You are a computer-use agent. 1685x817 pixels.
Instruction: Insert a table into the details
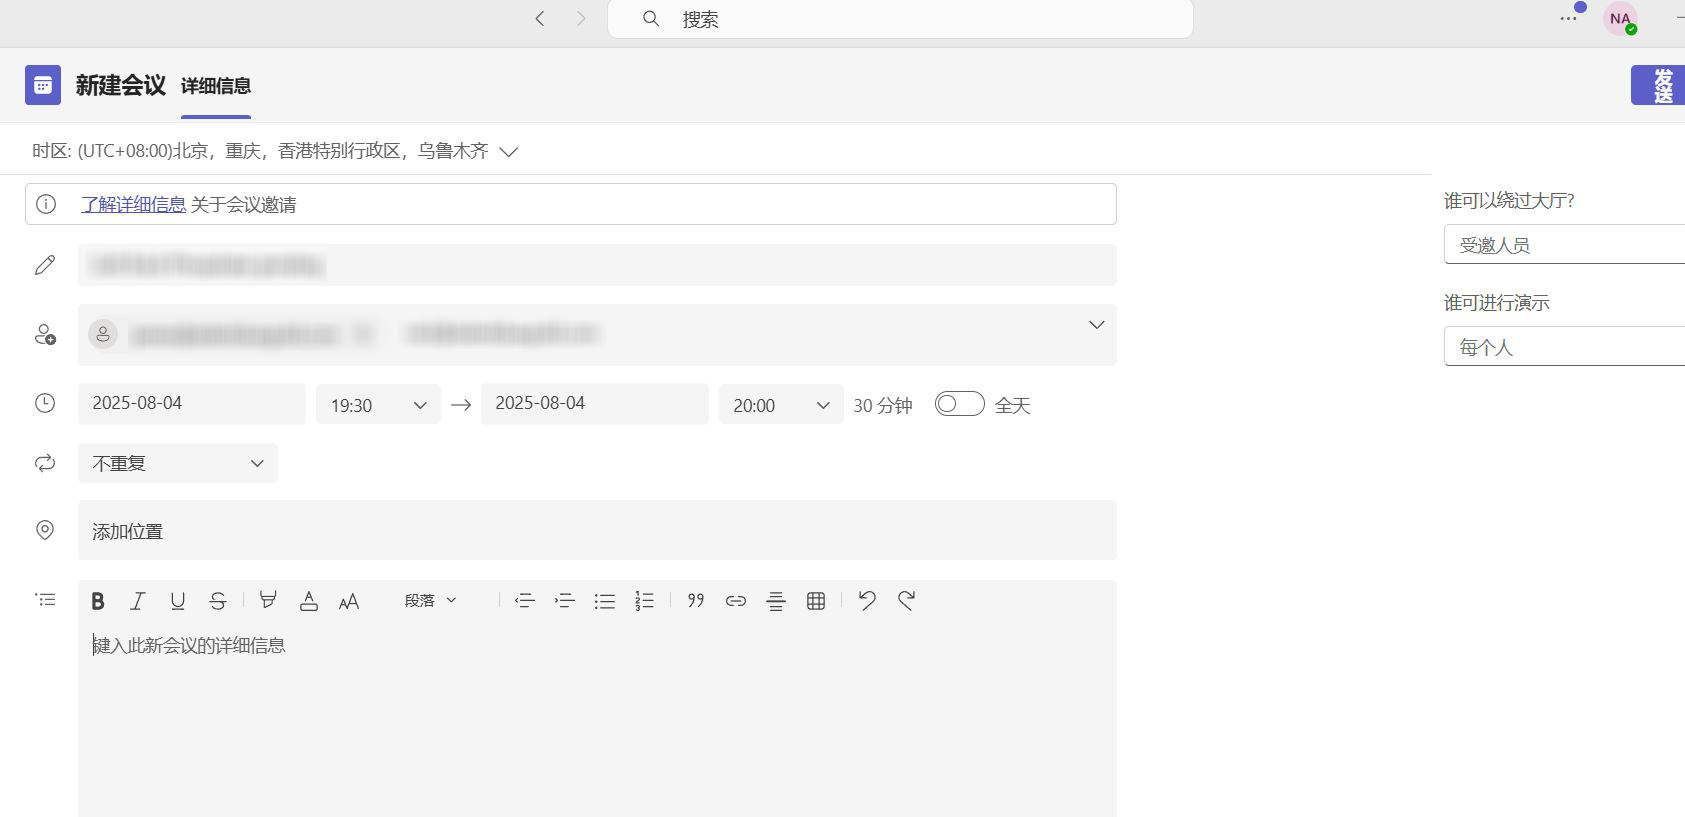pyautogui.click(x=816, y=601)
